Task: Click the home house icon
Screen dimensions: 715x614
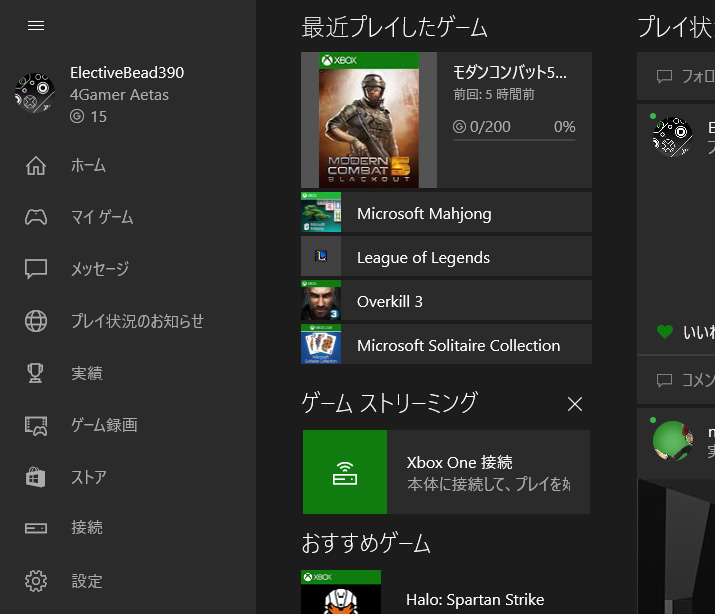Action: point(36,165)
